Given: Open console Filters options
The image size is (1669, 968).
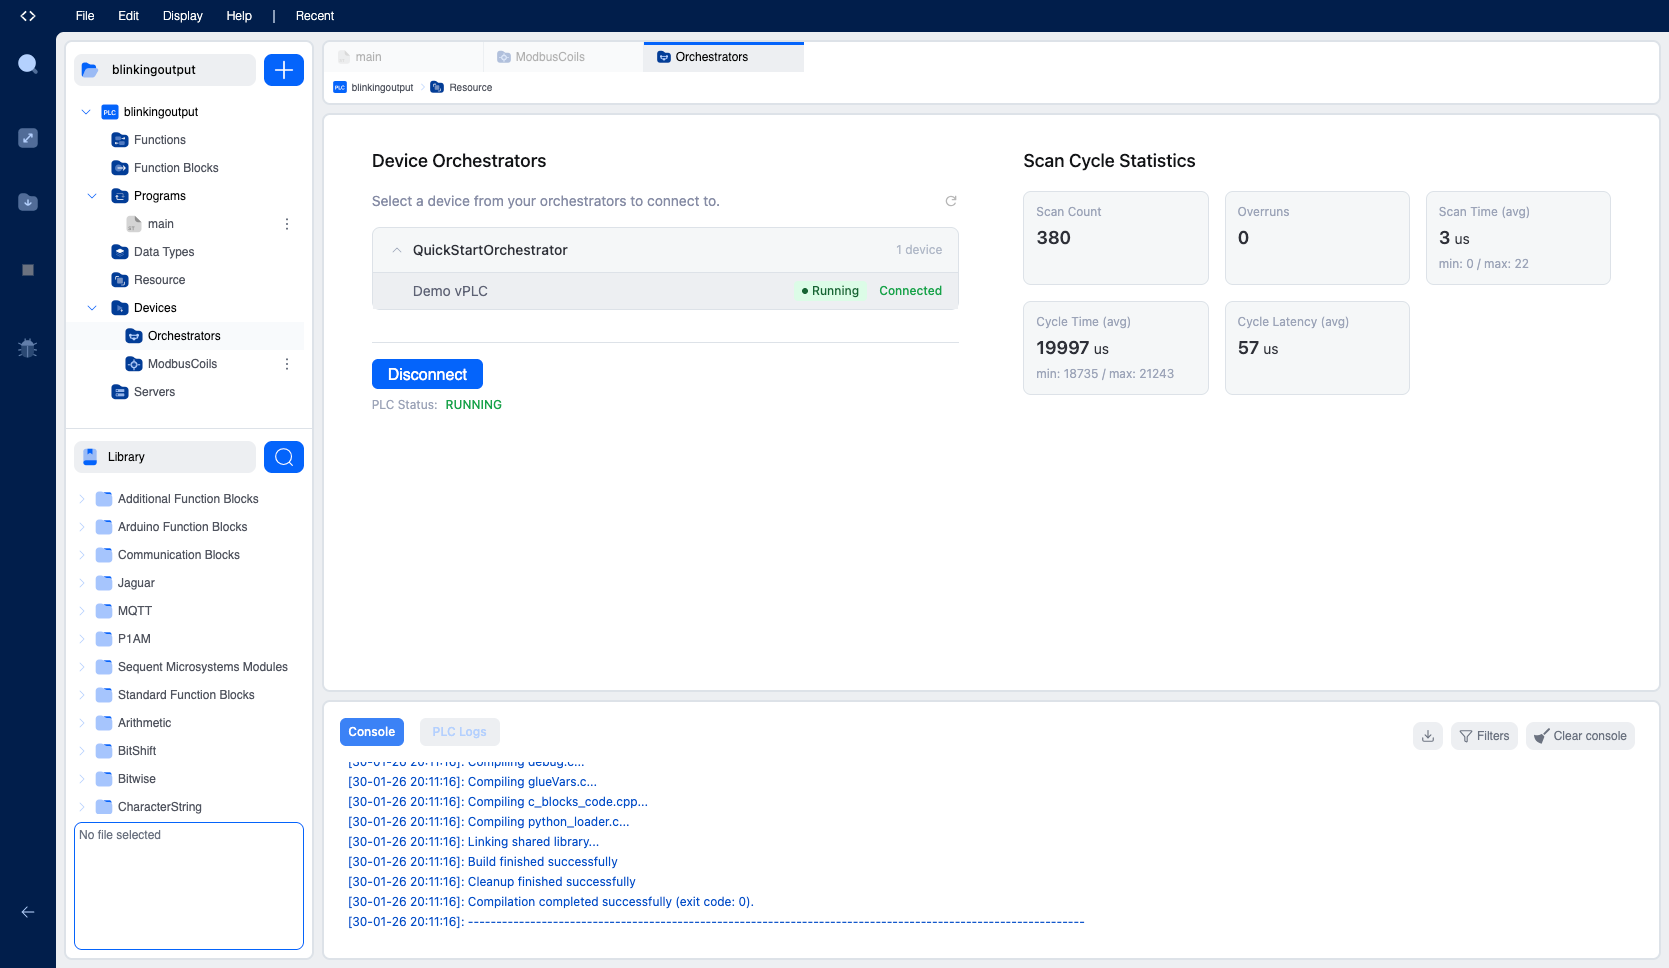Looking at the screenshot, I should 1484,736.
